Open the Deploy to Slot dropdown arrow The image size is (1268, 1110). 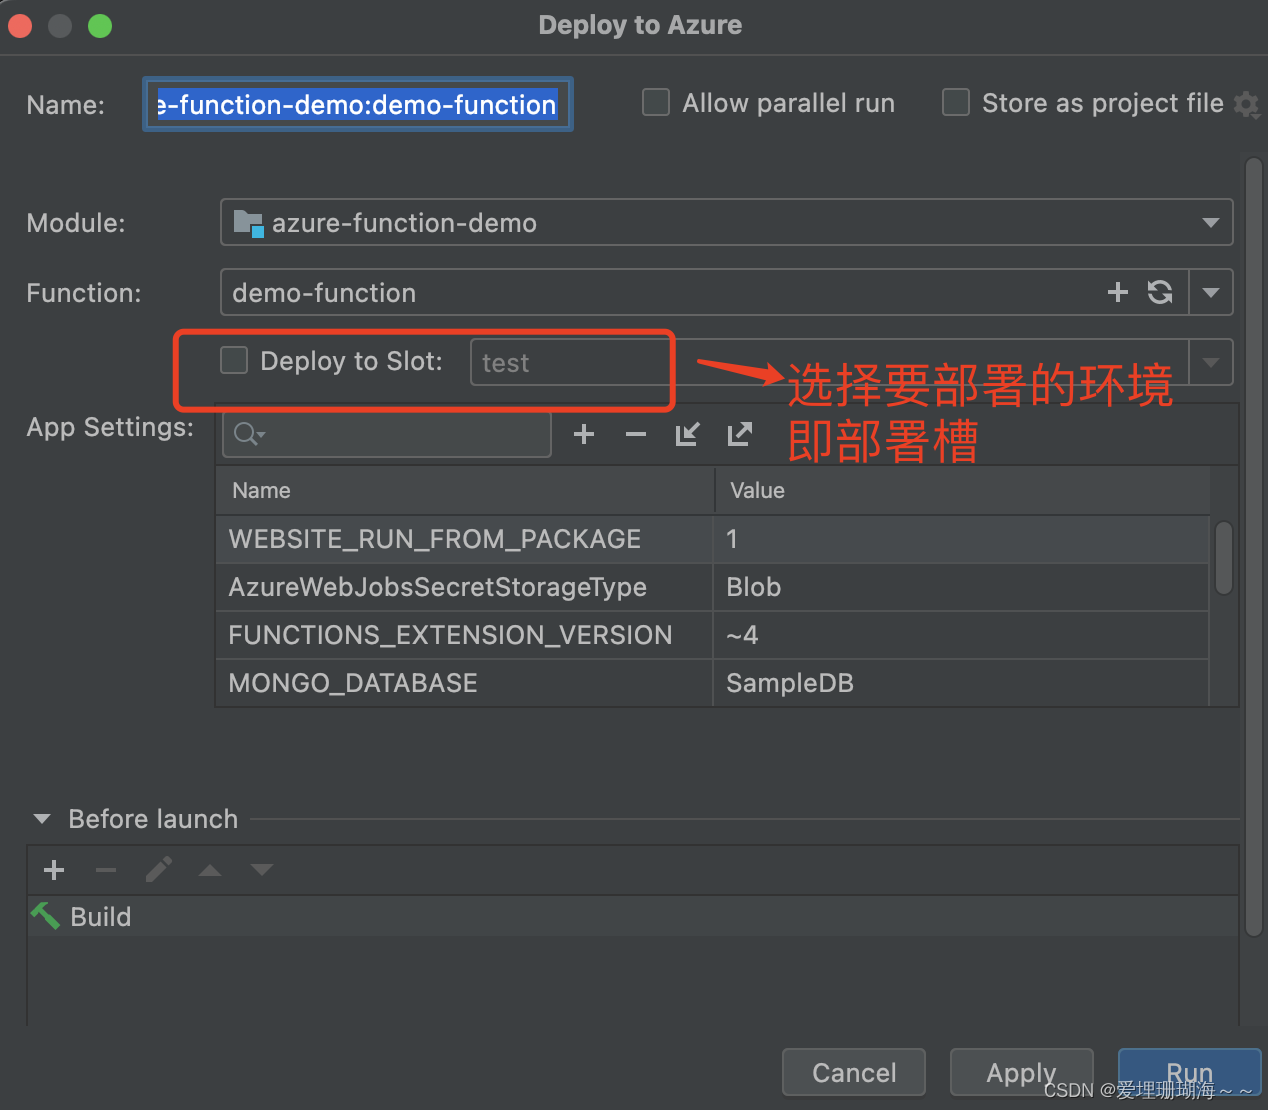(1211, 362)
